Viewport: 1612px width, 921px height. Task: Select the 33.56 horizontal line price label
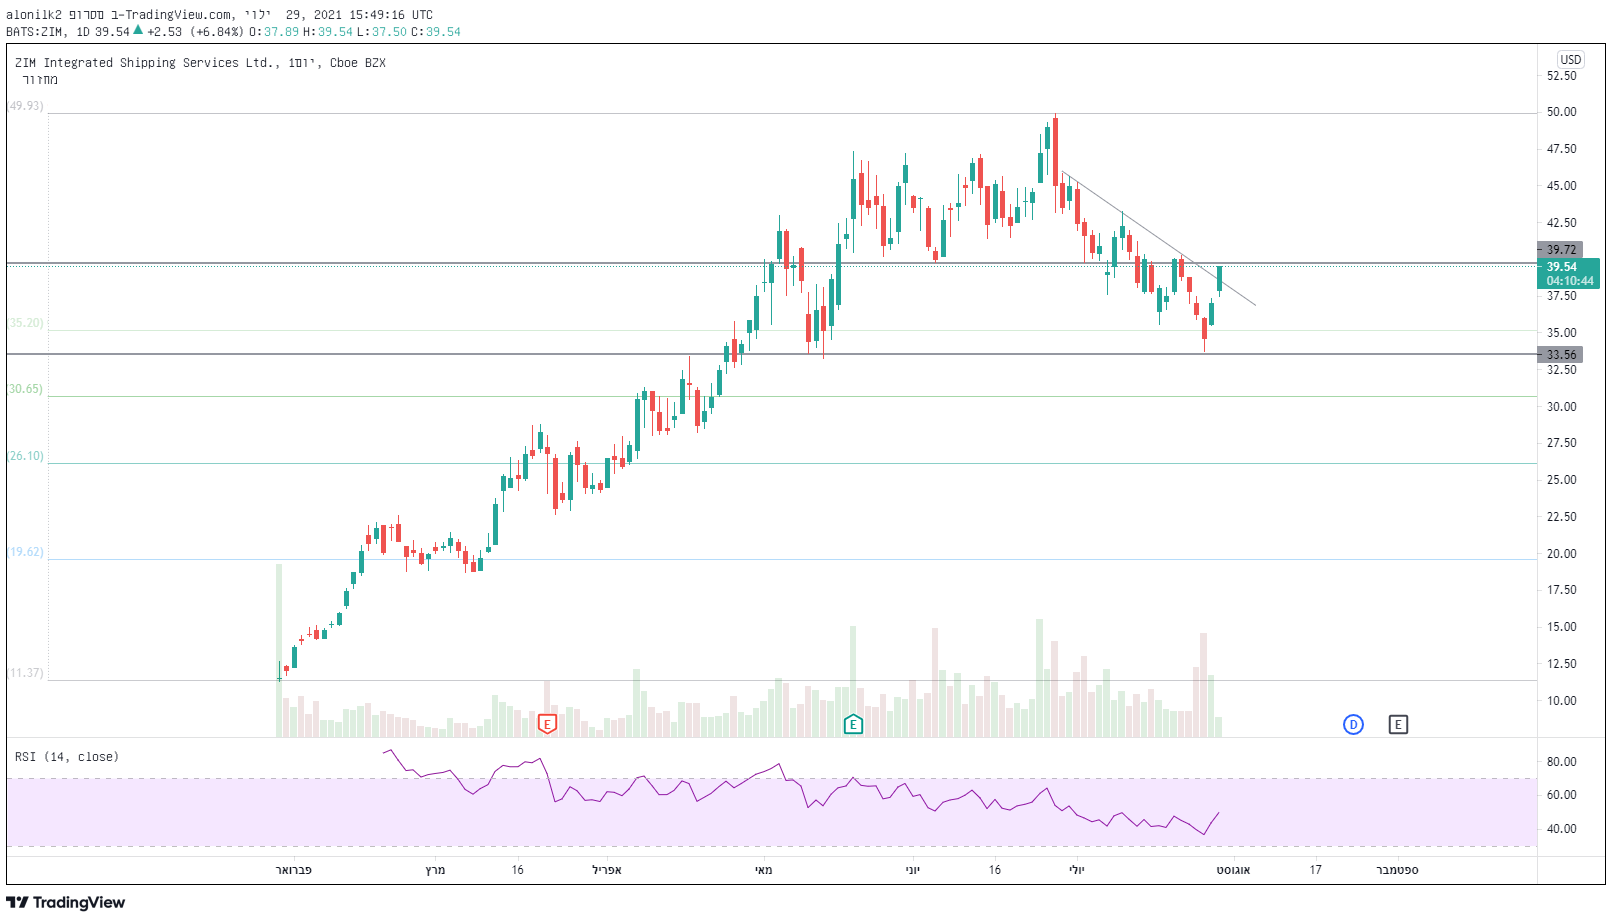[x=1561, y=354]
